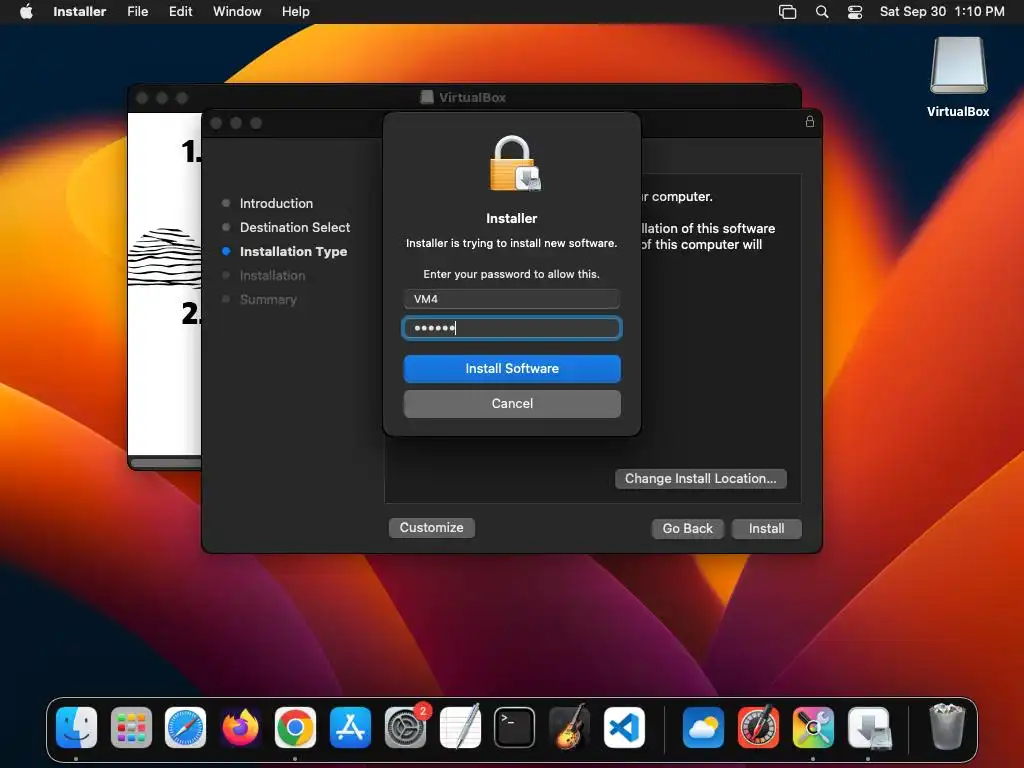Open Control Center in menu bar
The height and width of the screenshot is (768, 1024).
(855, 11)
